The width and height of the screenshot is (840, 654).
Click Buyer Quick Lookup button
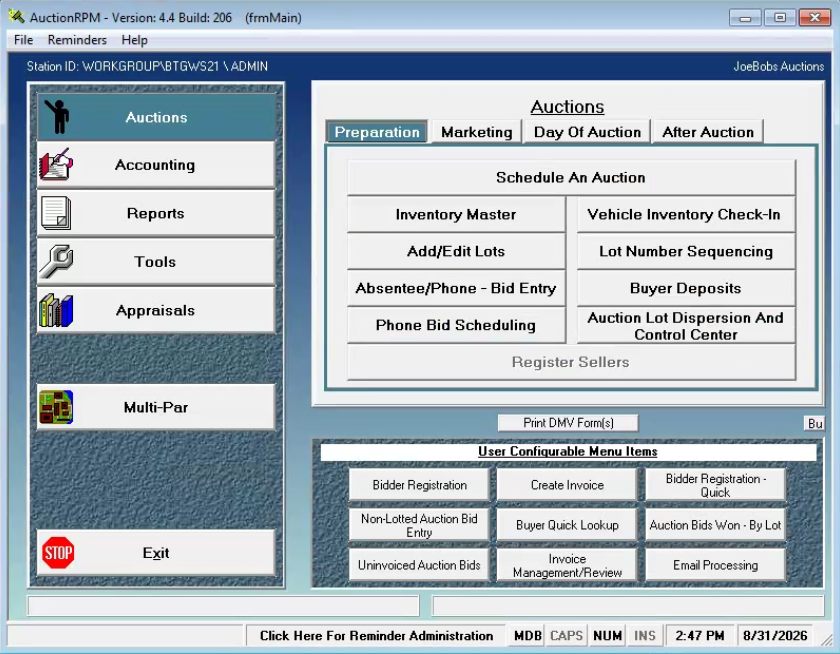pos(567,525)
